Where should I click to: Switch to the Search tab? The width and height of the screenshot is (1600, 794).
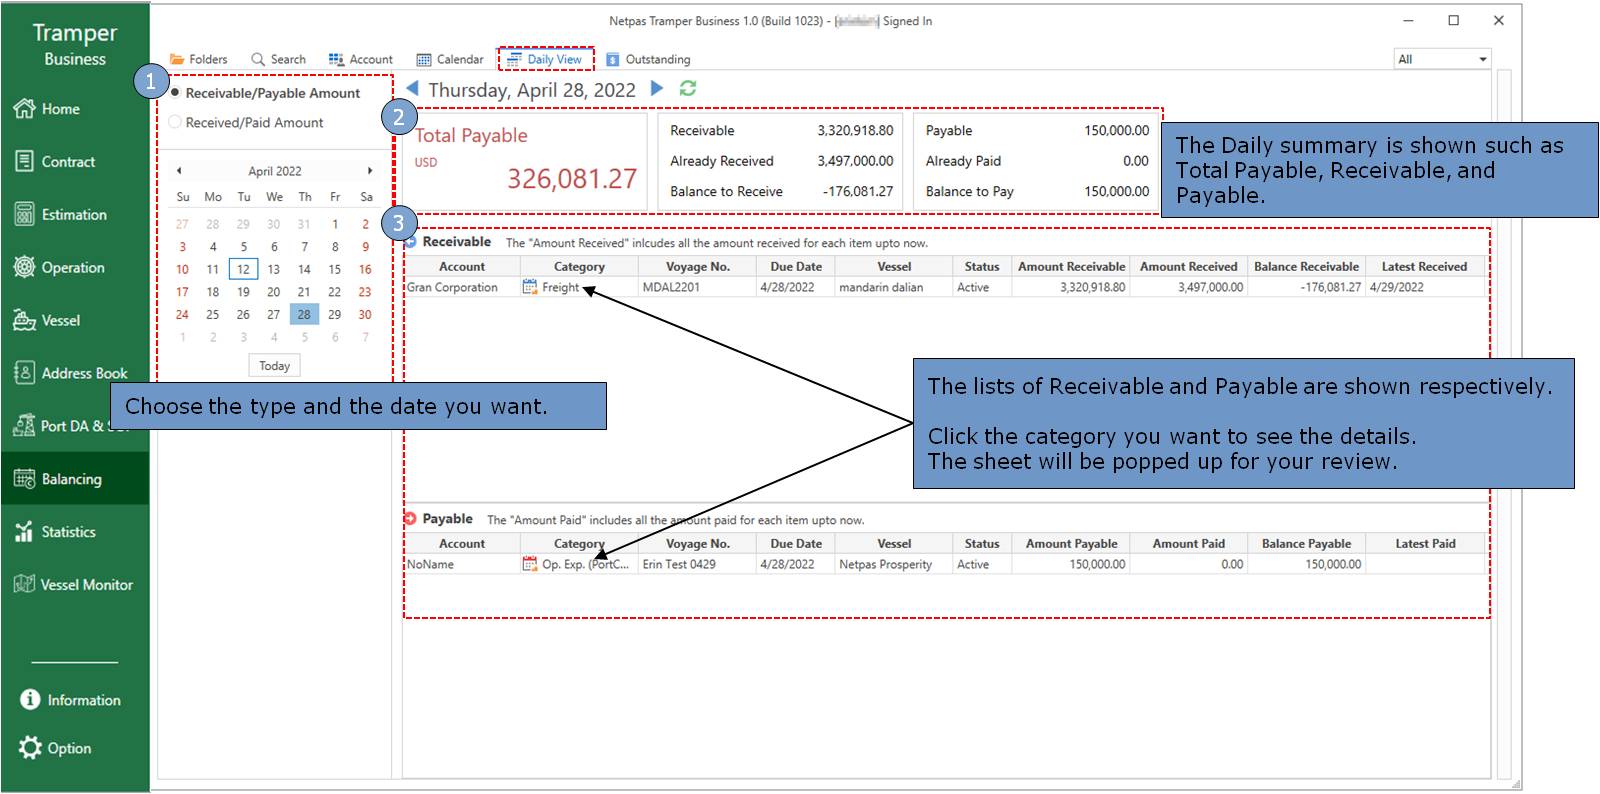[279, 60]
